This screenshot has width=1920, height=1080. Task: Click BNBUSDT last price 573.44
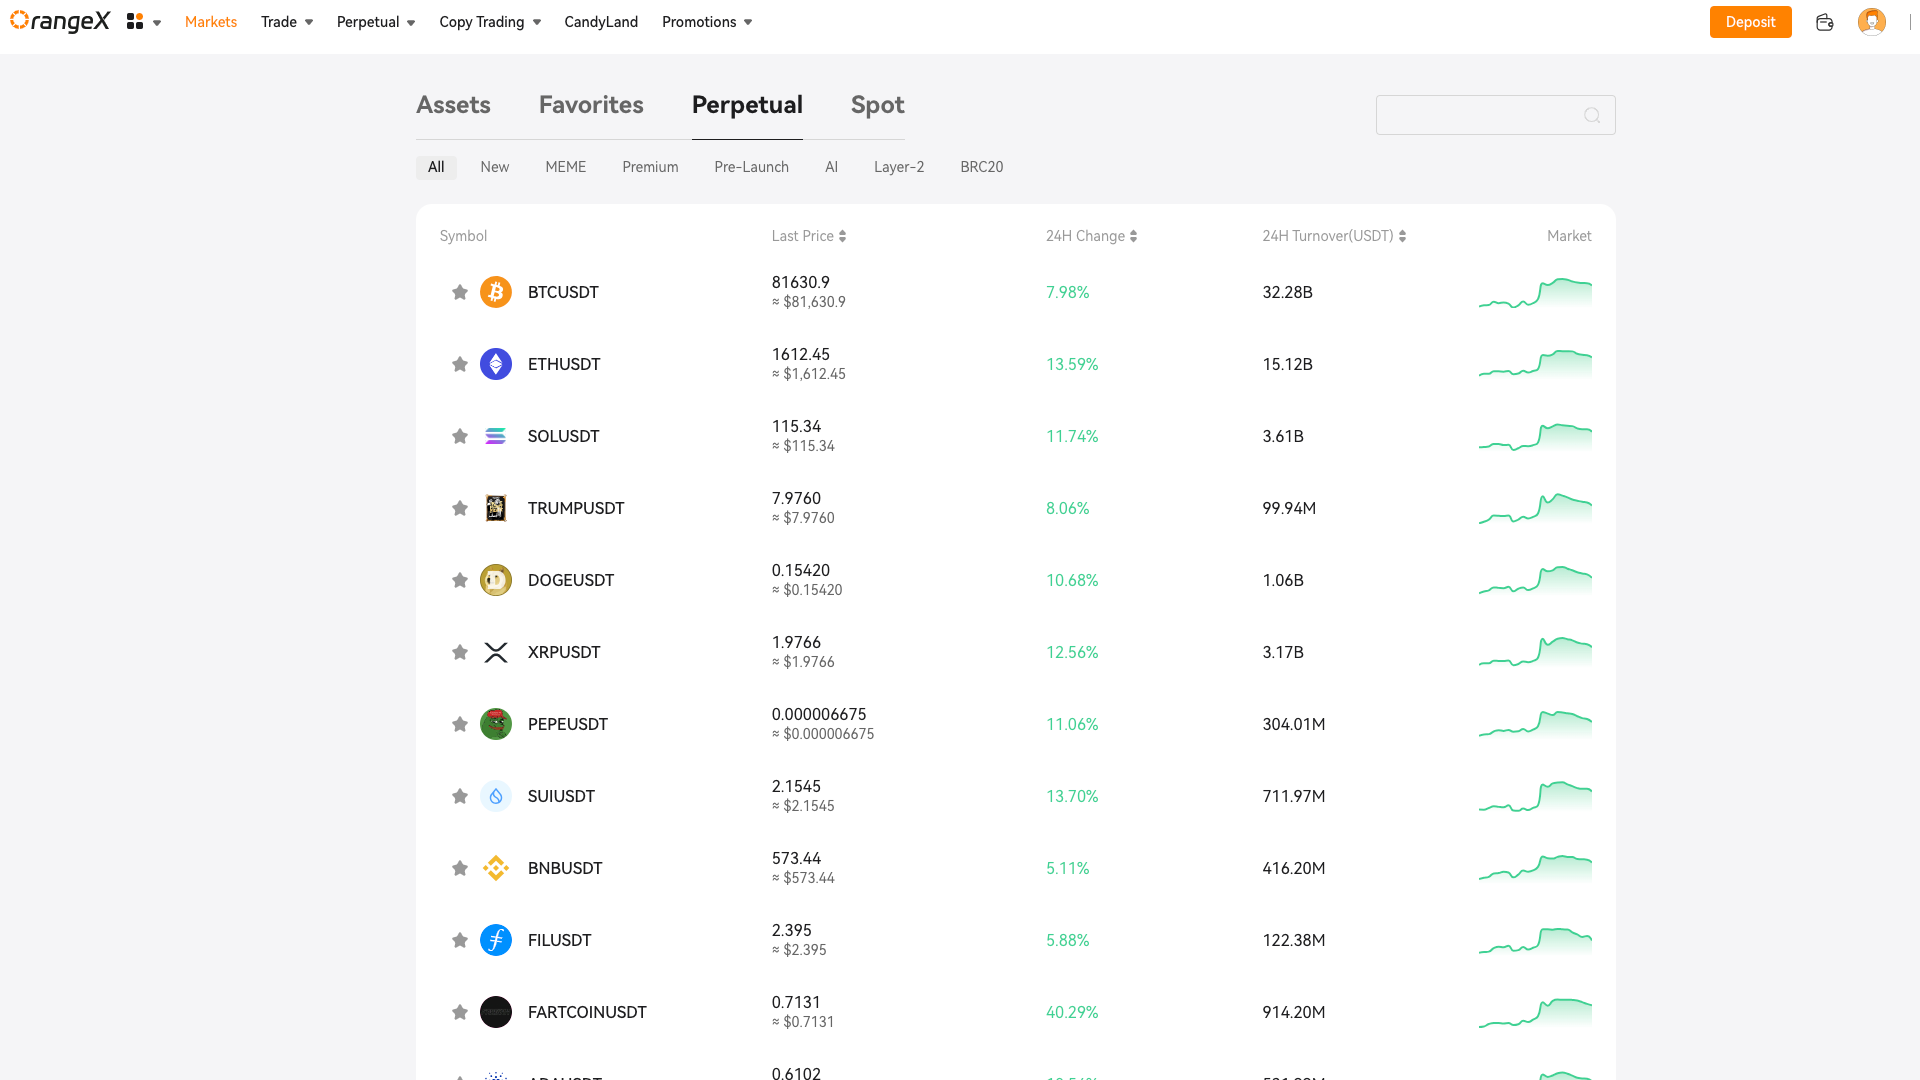[796, 858]
